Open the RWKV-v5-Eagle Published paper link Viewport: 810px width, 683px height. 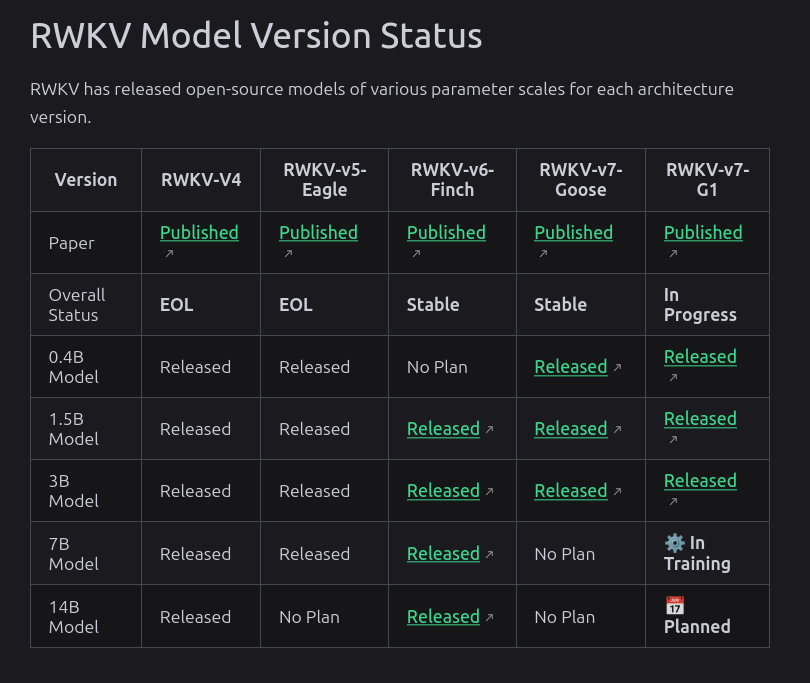tap(318, 233)
